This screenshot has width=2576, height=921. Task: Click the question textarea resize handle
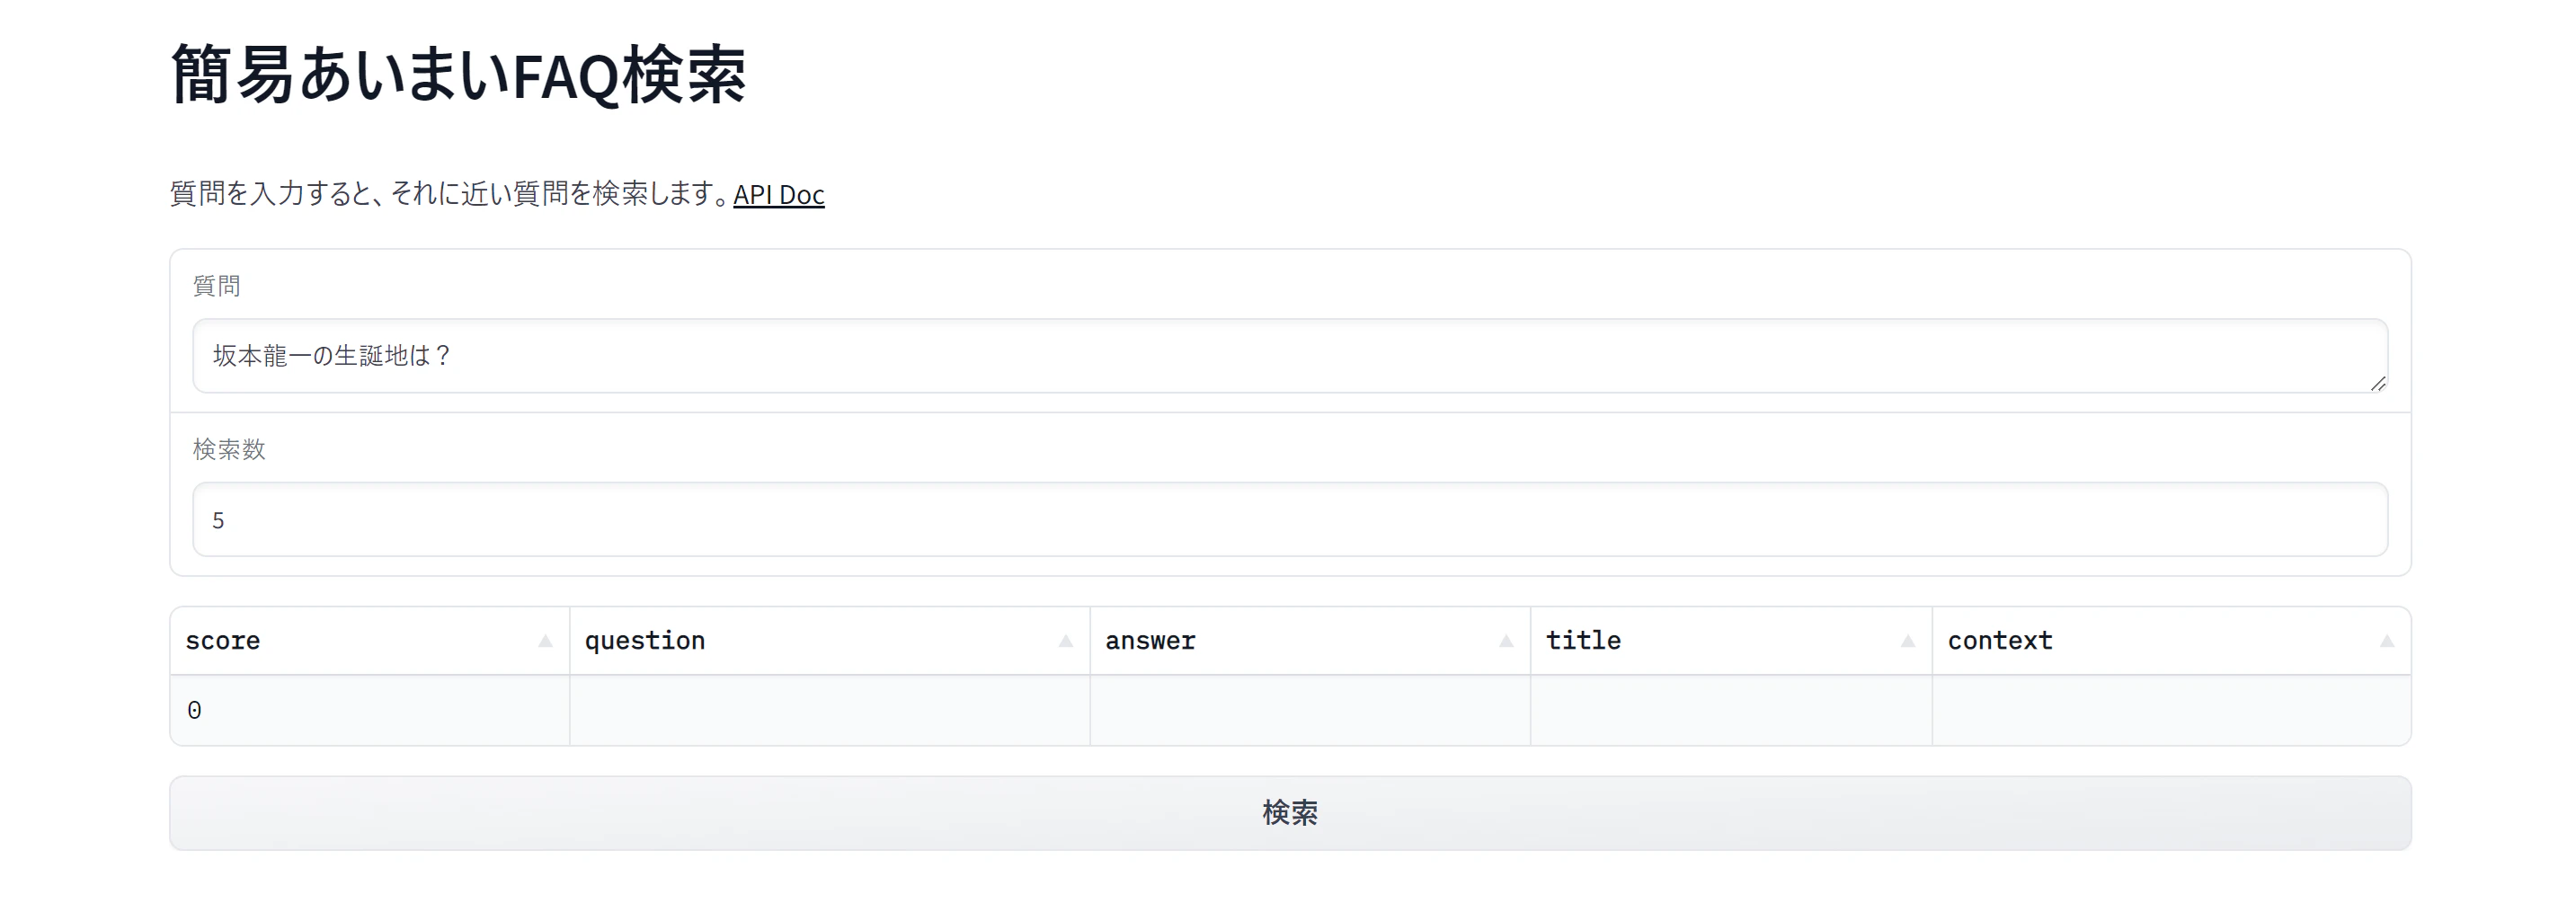(2378, 384)
